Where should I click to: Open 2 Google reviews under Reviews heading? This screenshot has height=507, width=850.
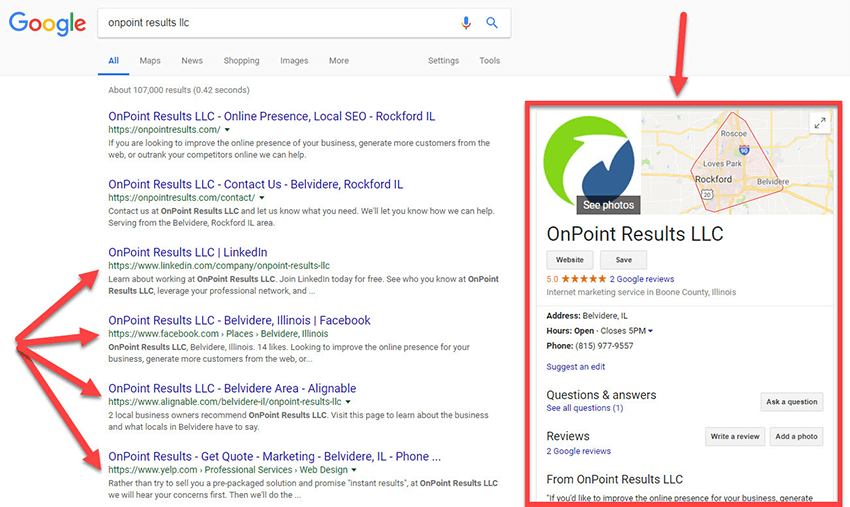[x=578, y=451]
